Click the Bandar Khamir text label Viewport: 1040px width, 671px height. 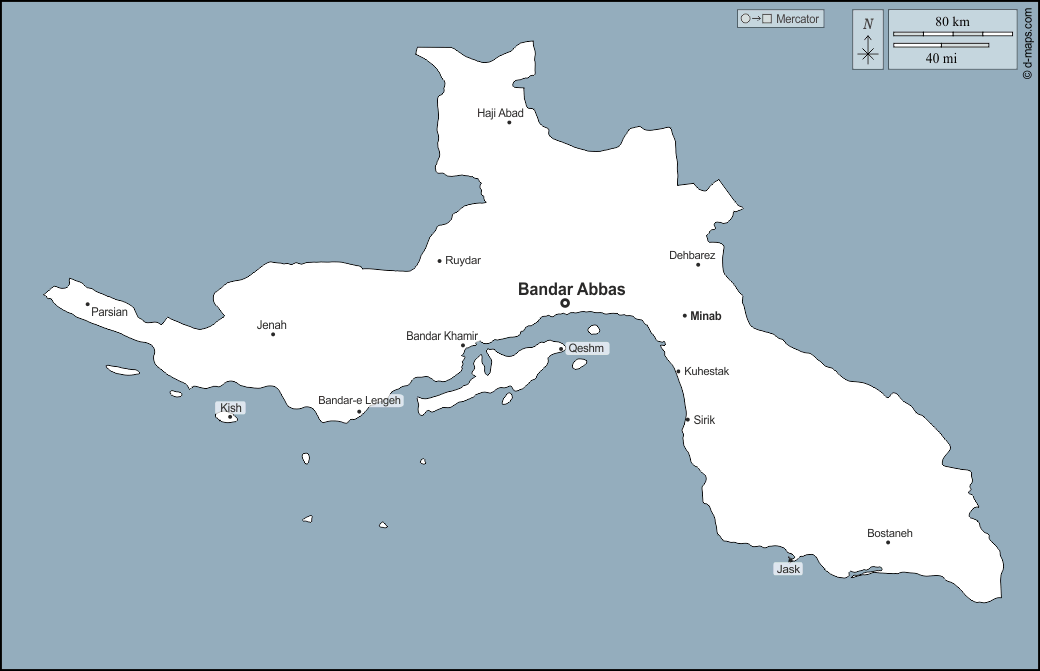pos(441,336)
